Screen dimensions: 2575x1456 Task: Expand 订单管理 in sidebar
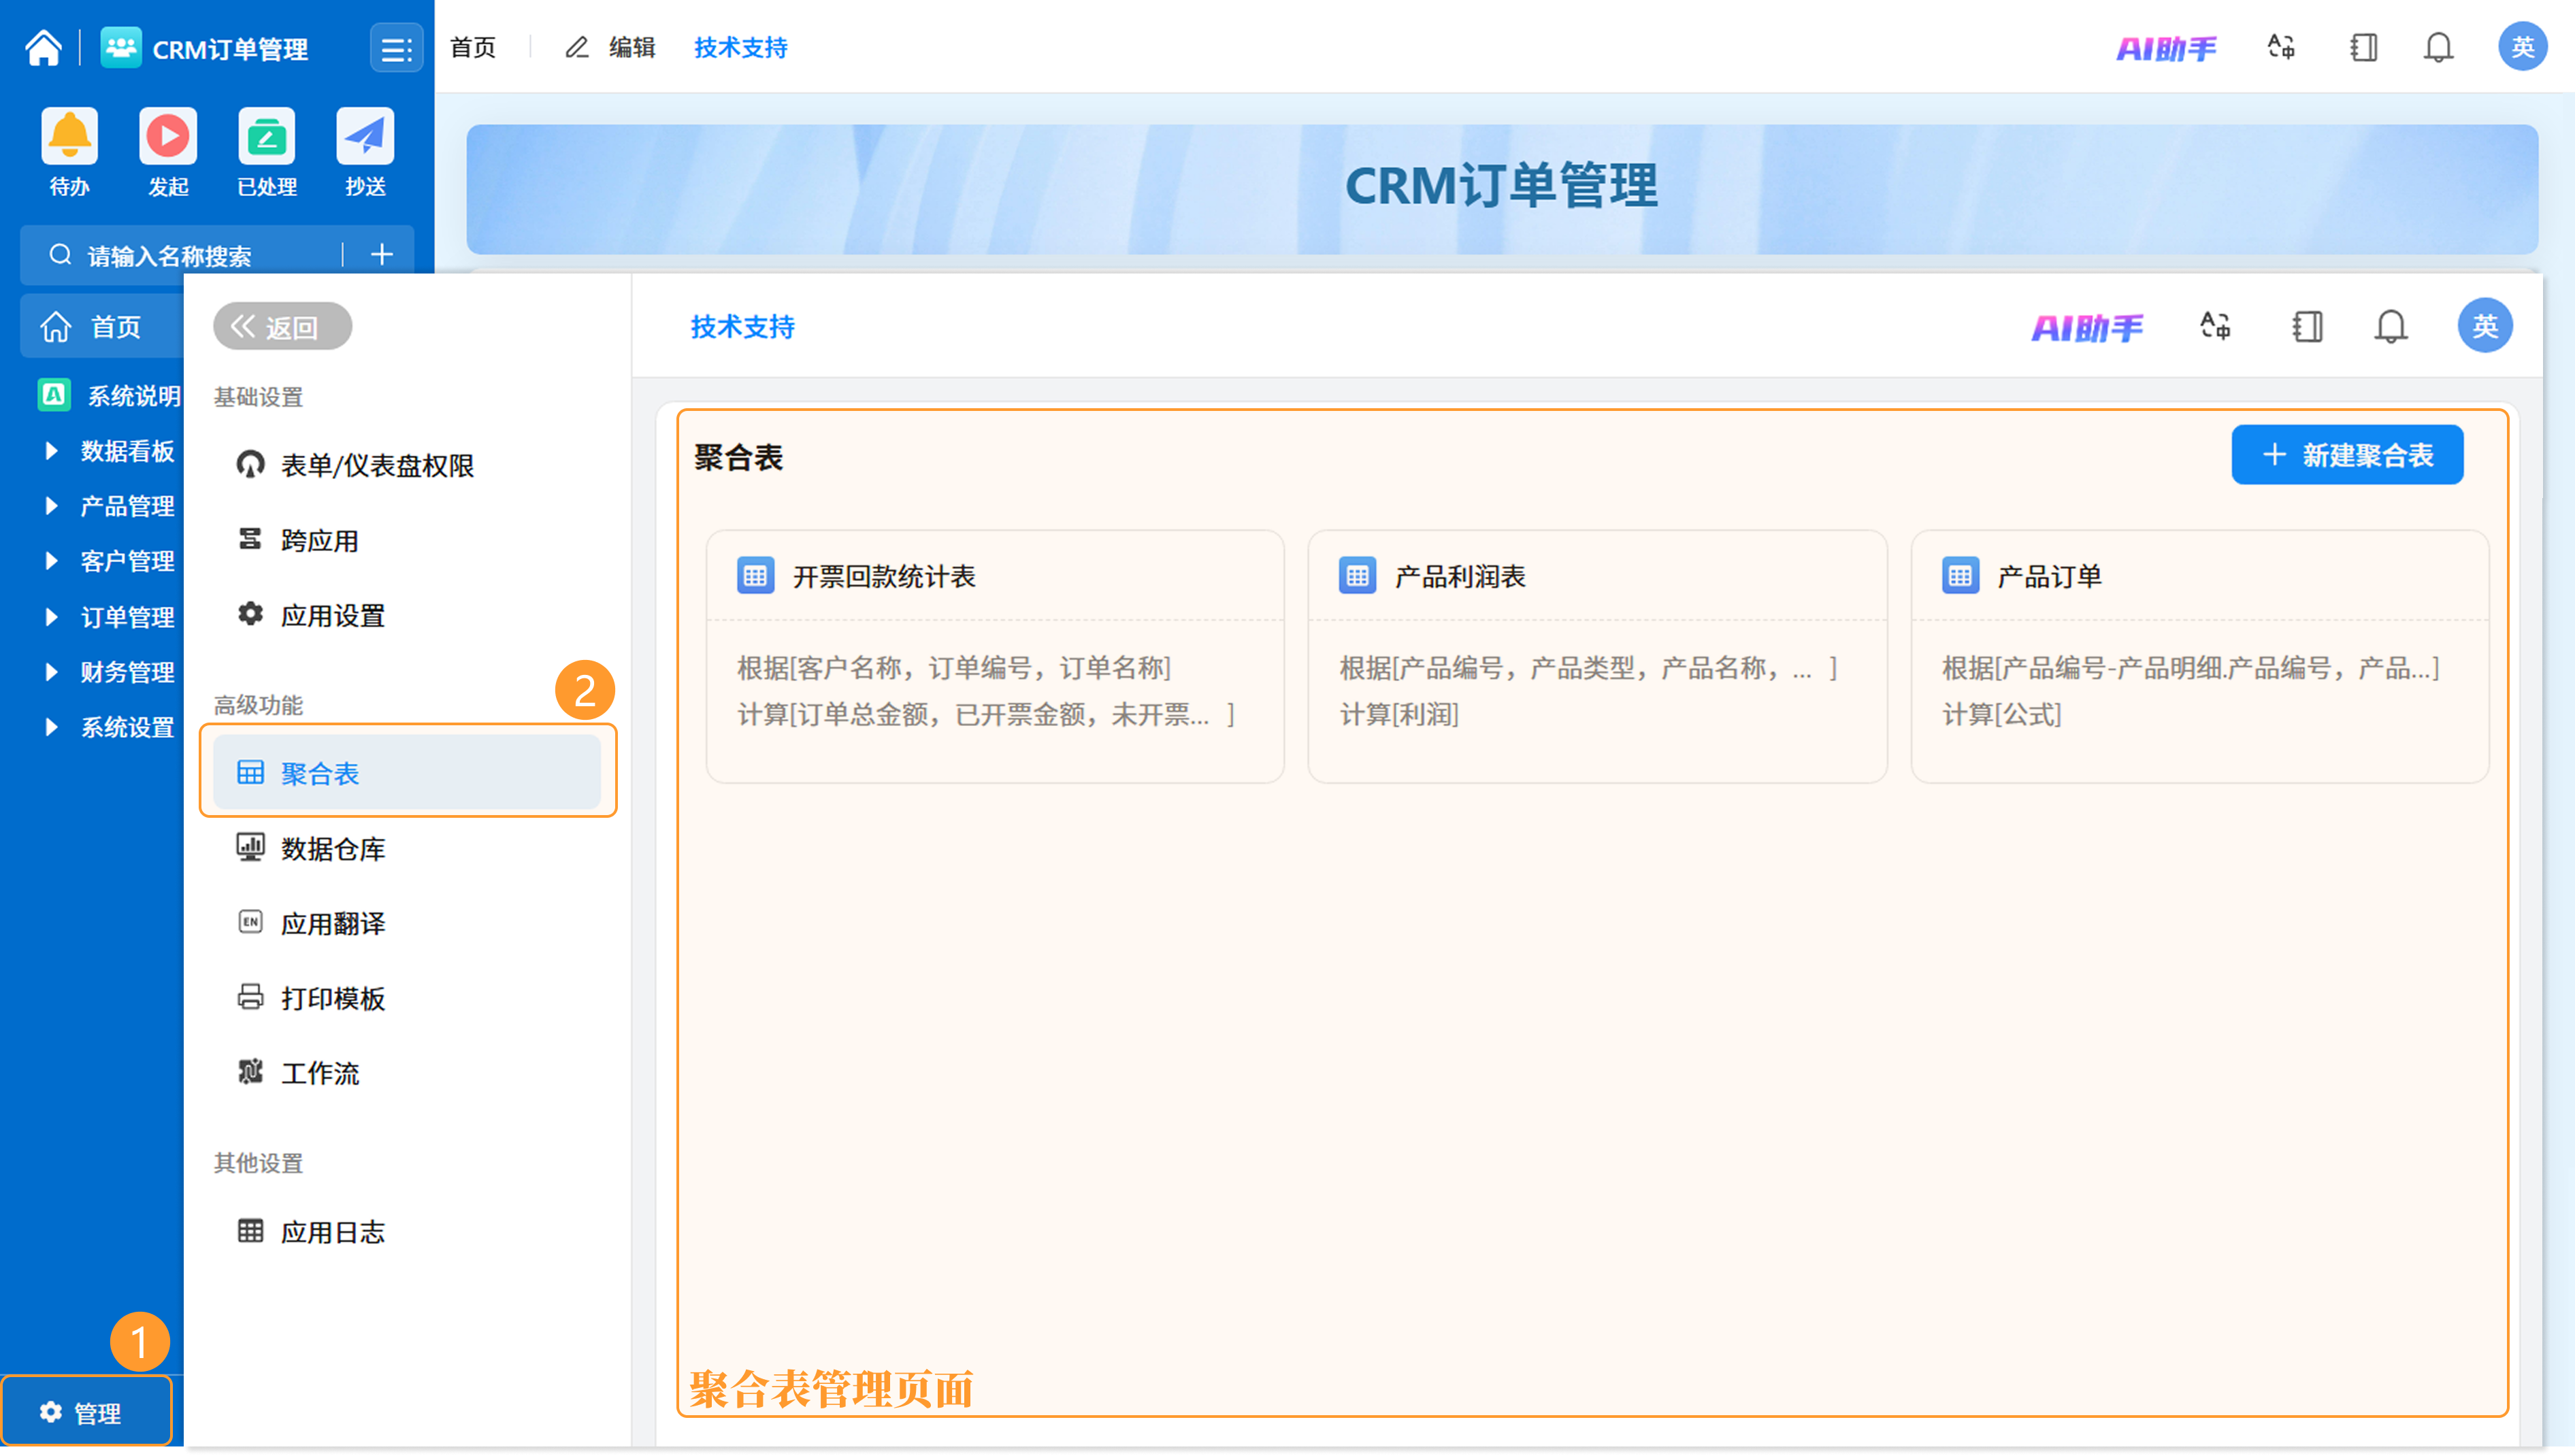(51, 617)
